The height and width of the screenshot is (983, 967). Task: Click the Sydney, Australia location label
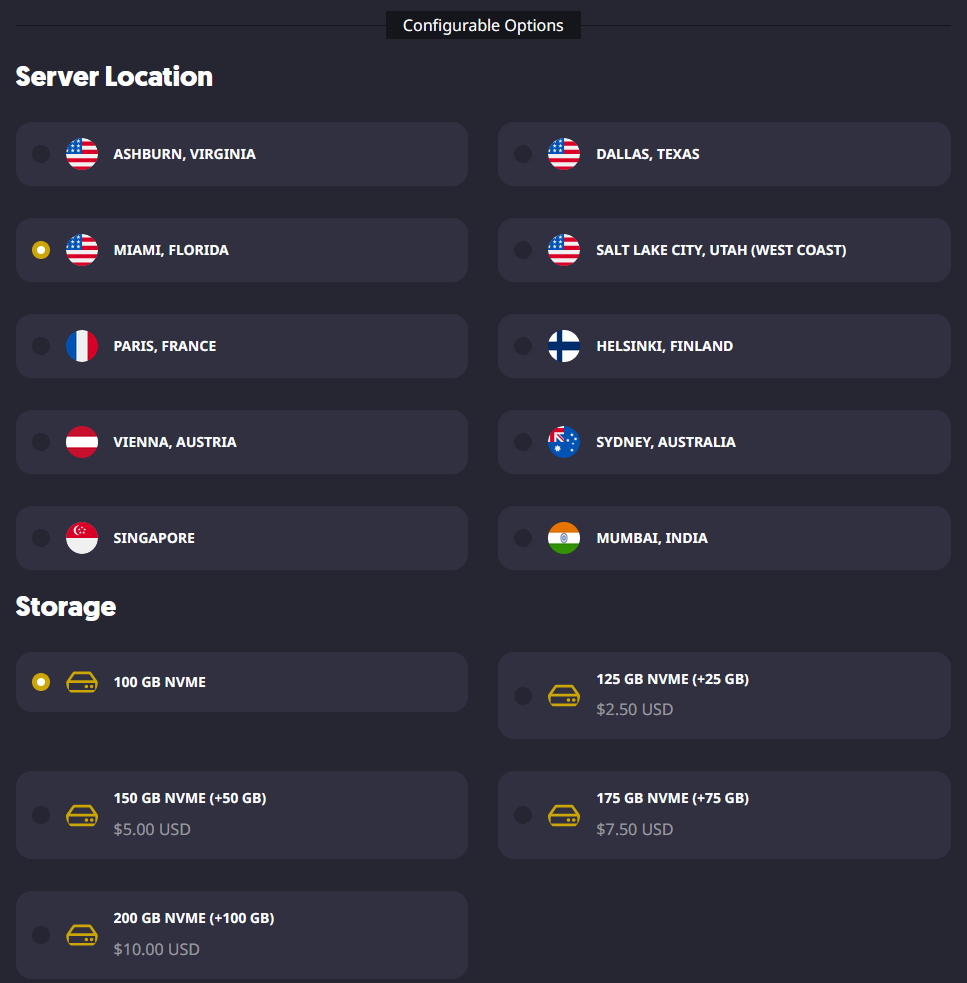click(665, 442)
